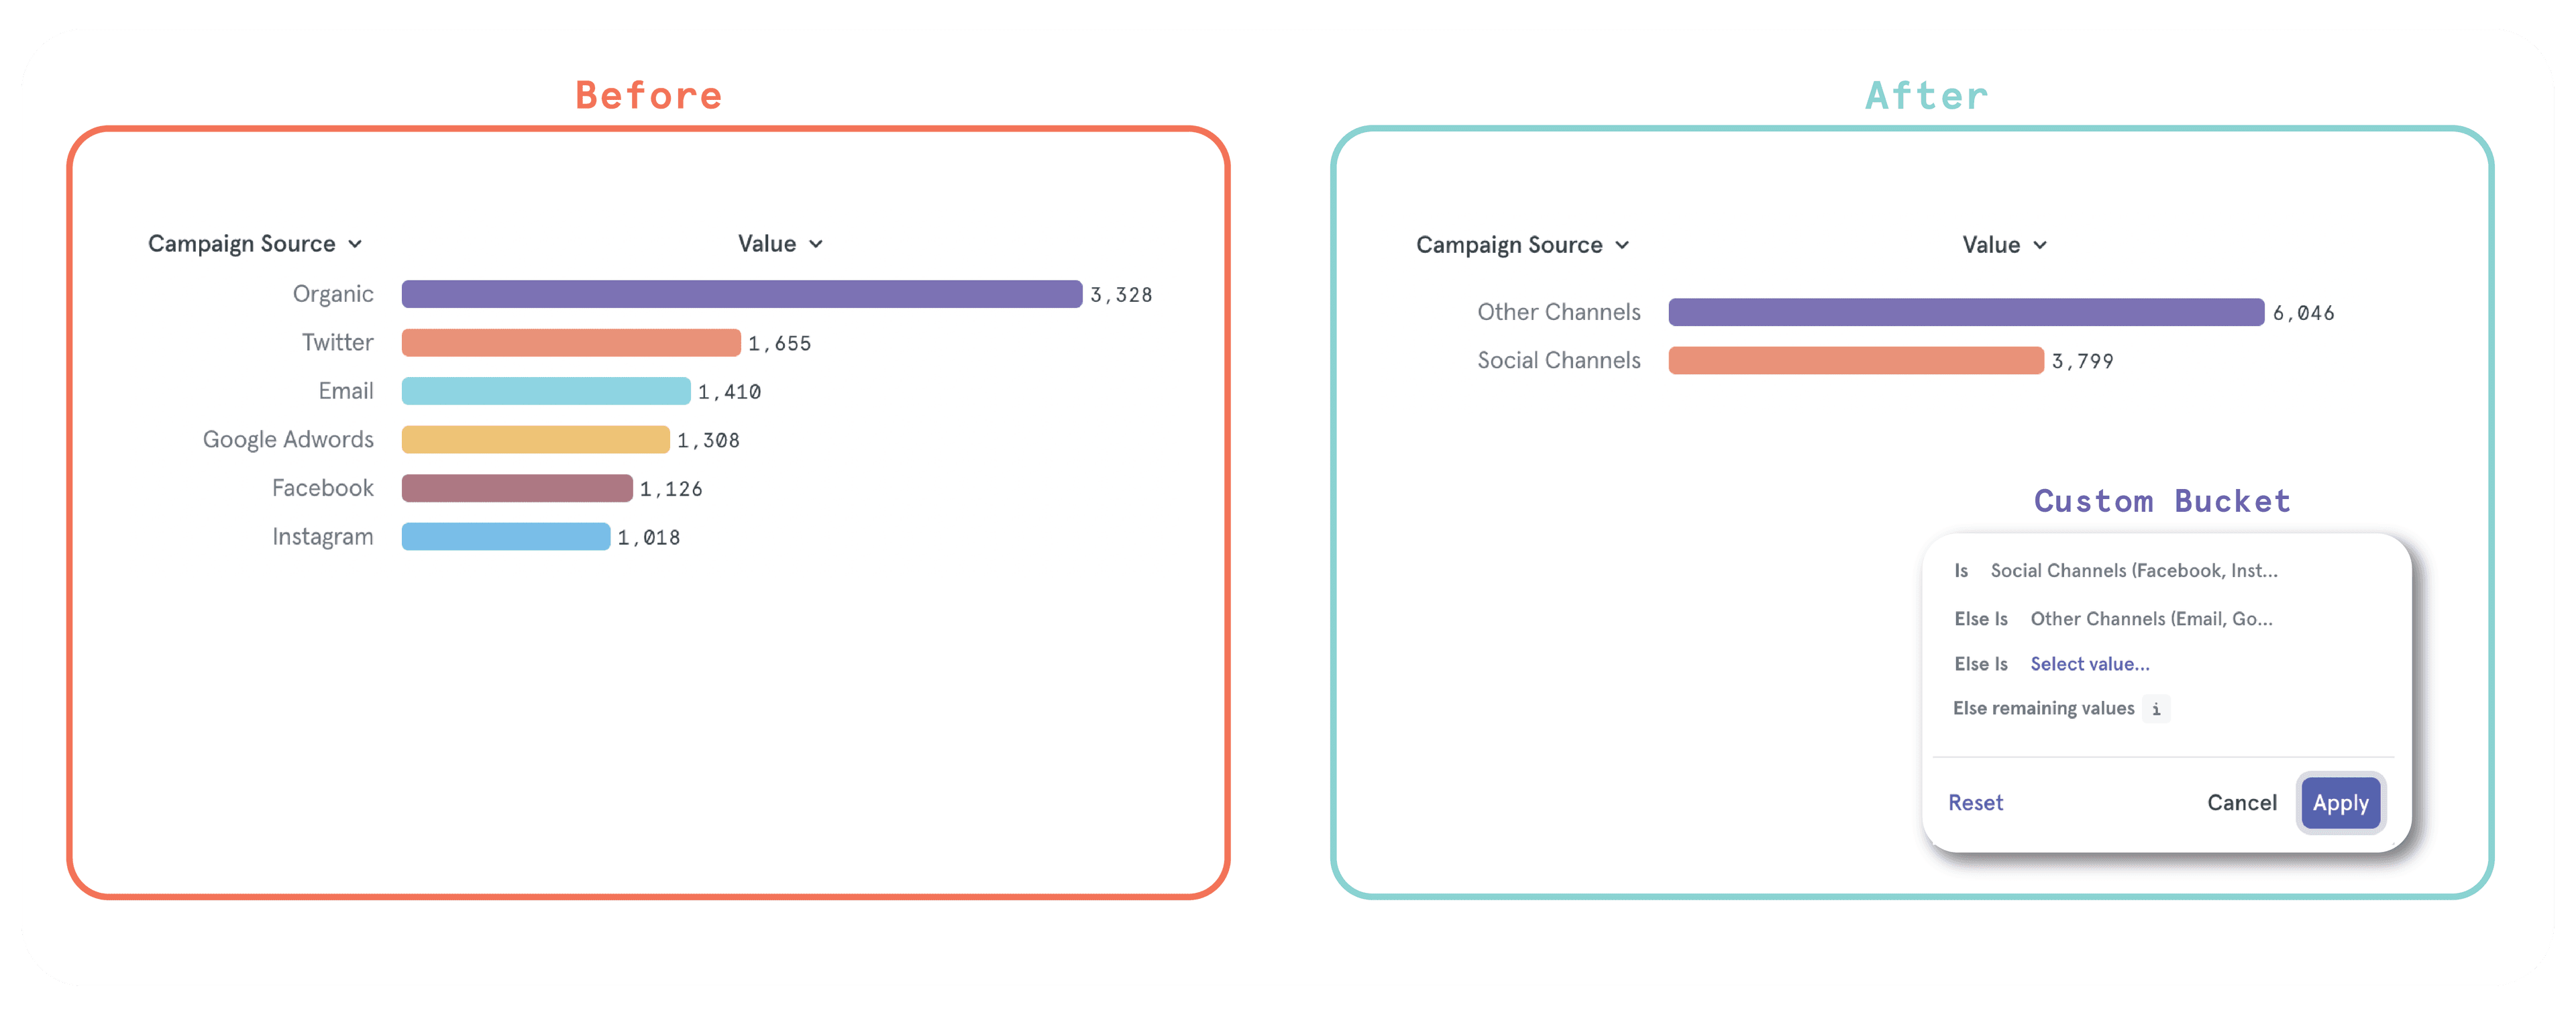Image resolution: width=2576 pixels, height=1029 pixels.
Task: Click the purple Organic bar
Action: [741, 294]
